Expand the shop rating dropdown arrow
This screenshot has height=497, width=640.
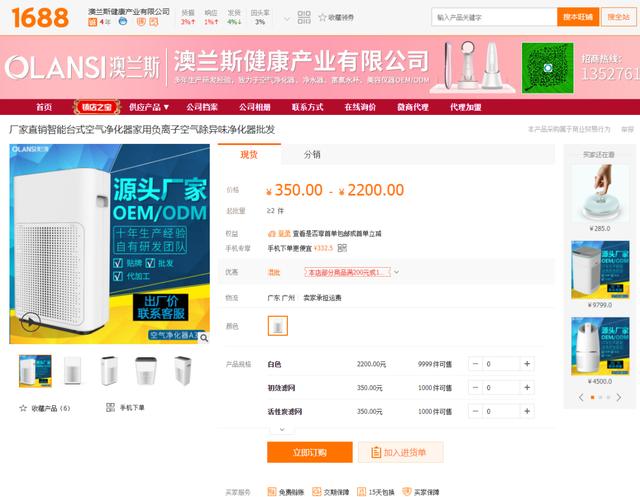click(x=287, y=19)
